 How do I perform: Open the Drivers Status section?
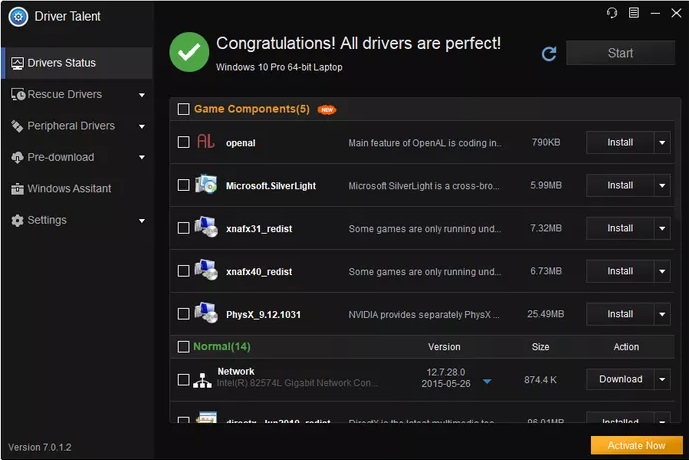click(77, 63)
